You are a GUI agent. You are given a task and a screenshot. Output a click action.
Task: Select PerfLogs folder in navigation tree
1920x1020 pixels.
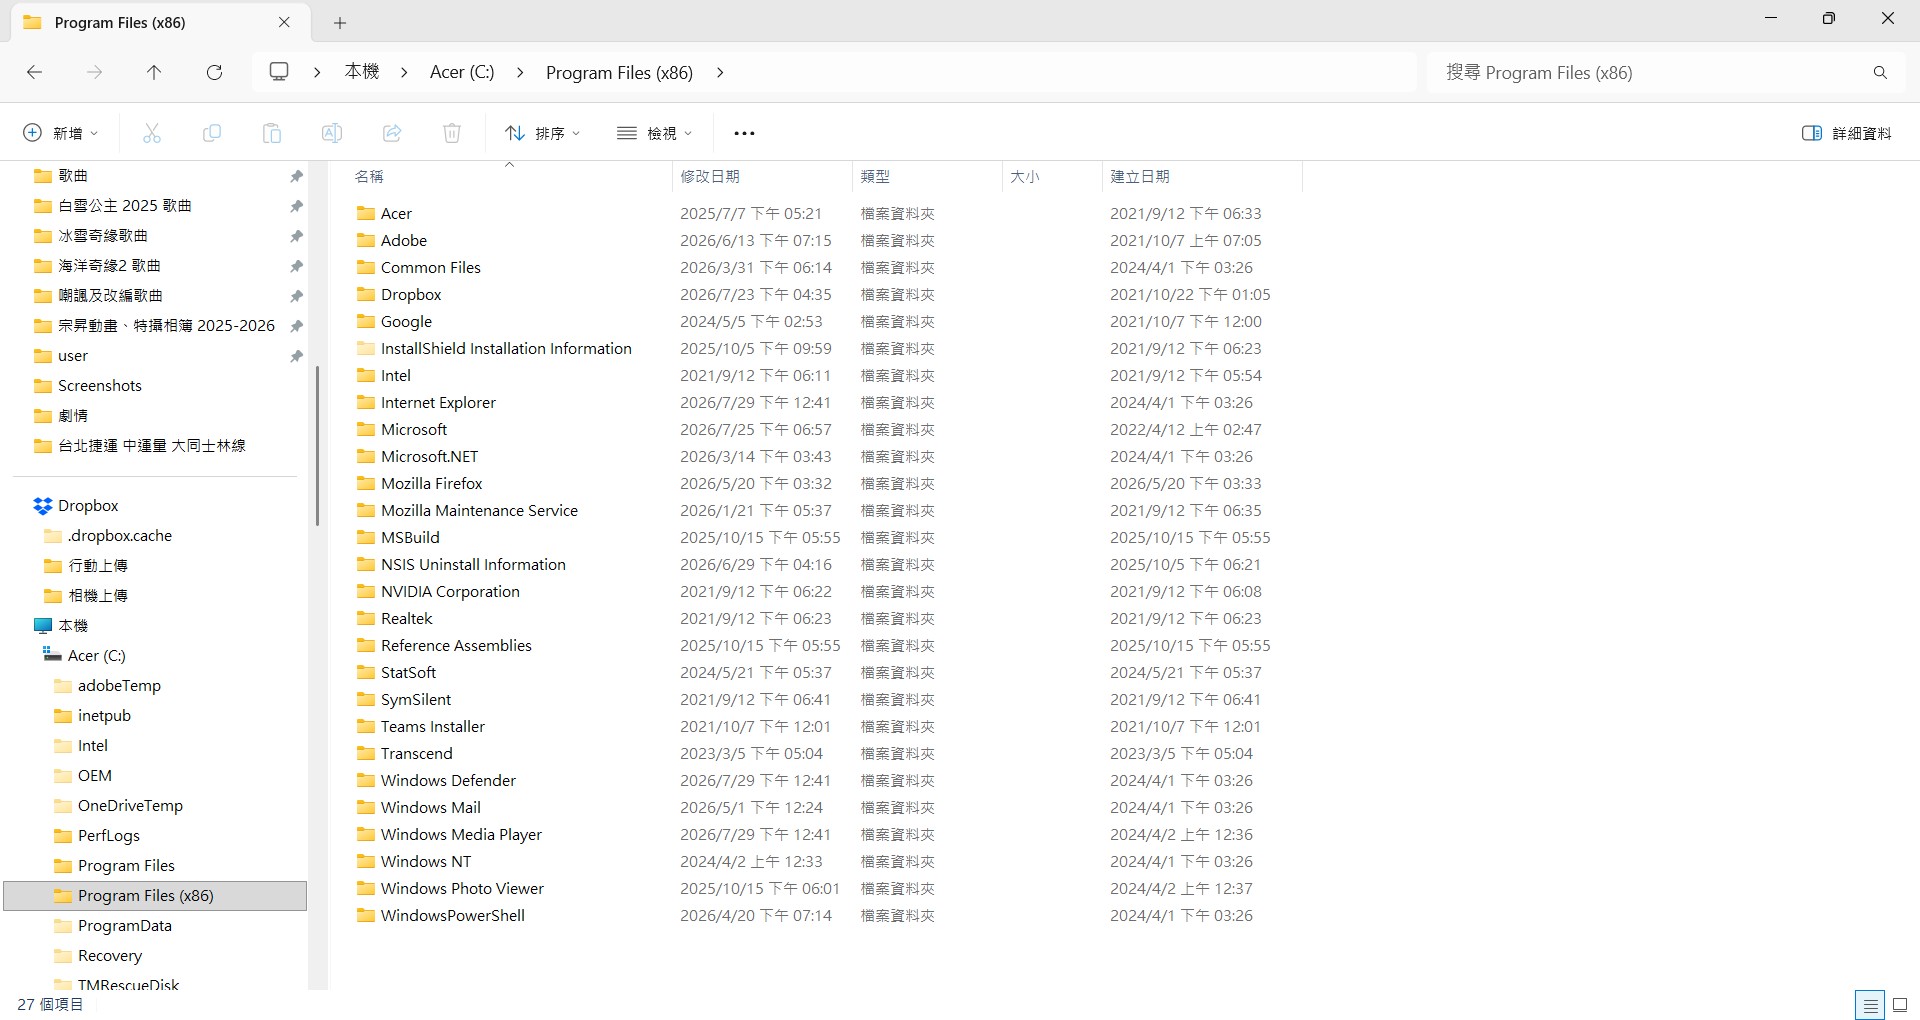pos(108,836)
